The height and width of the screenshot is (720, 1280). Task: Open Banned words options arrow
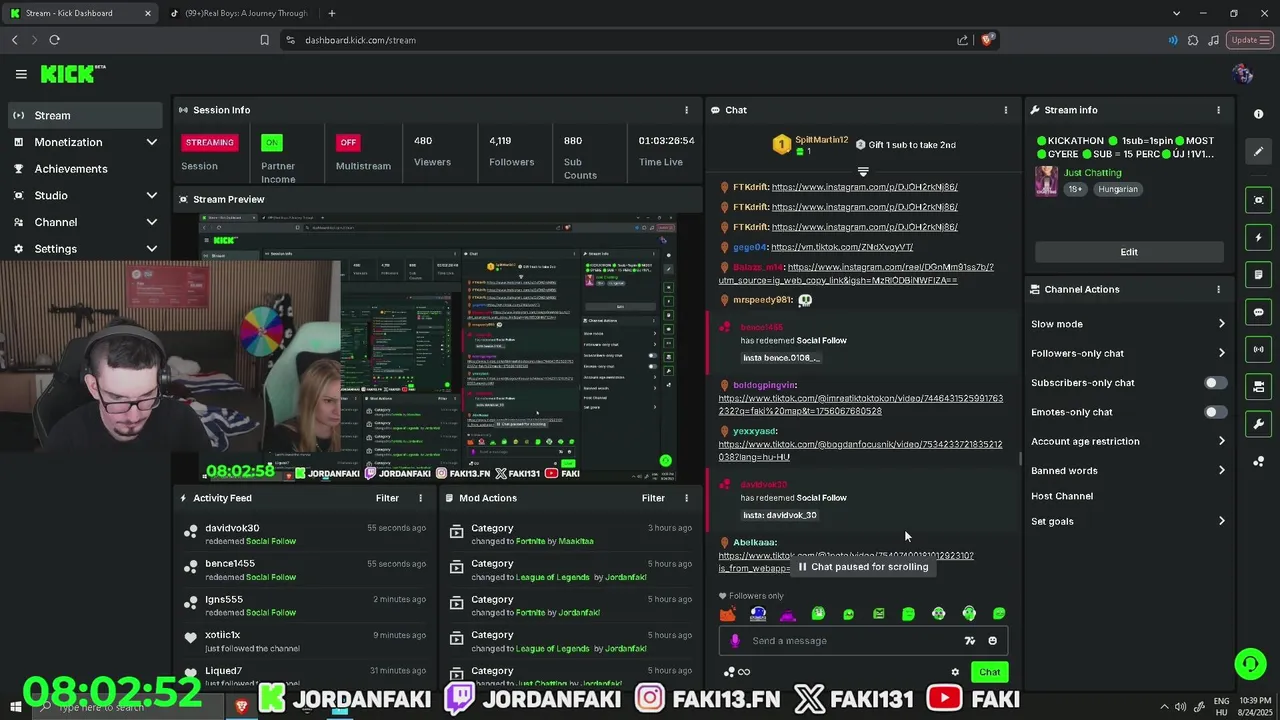1221,470
